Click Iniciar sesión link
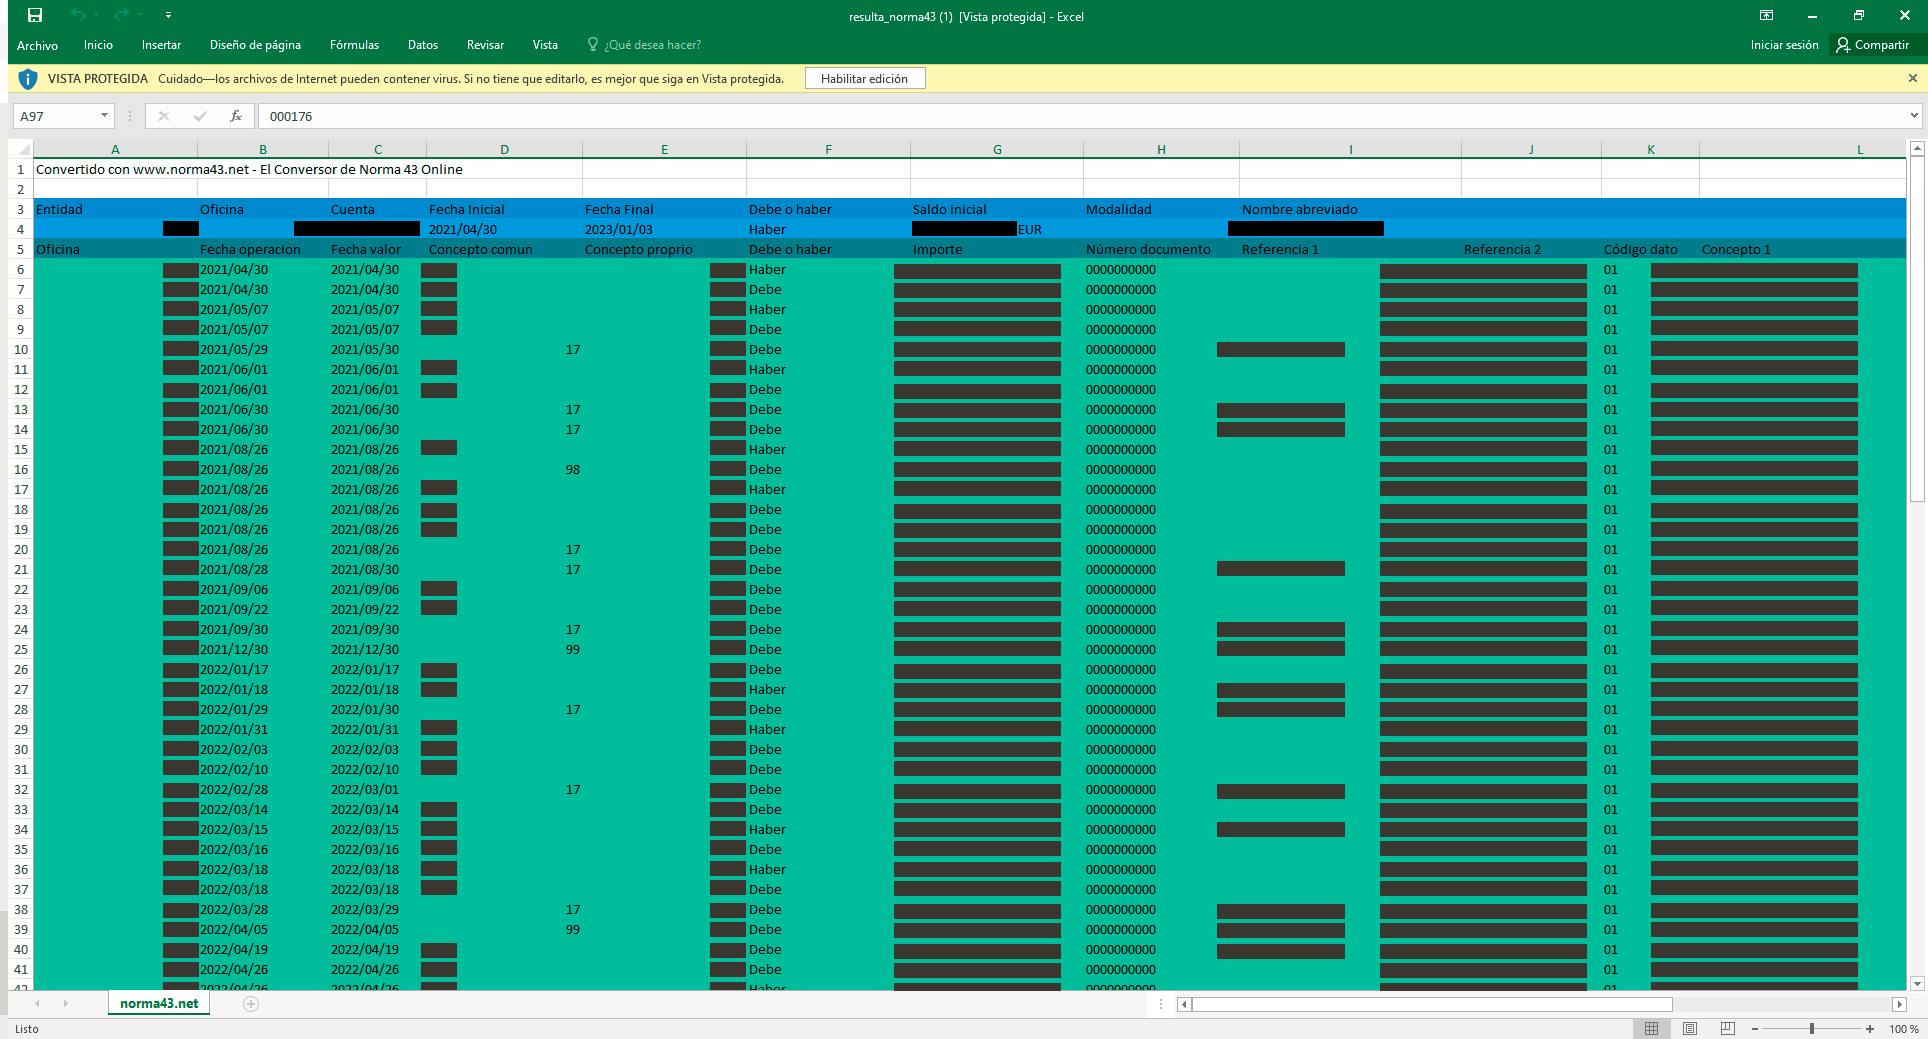This screenshot has width=1928, height=1039. pyautogui.click(x=1784, y=45)
